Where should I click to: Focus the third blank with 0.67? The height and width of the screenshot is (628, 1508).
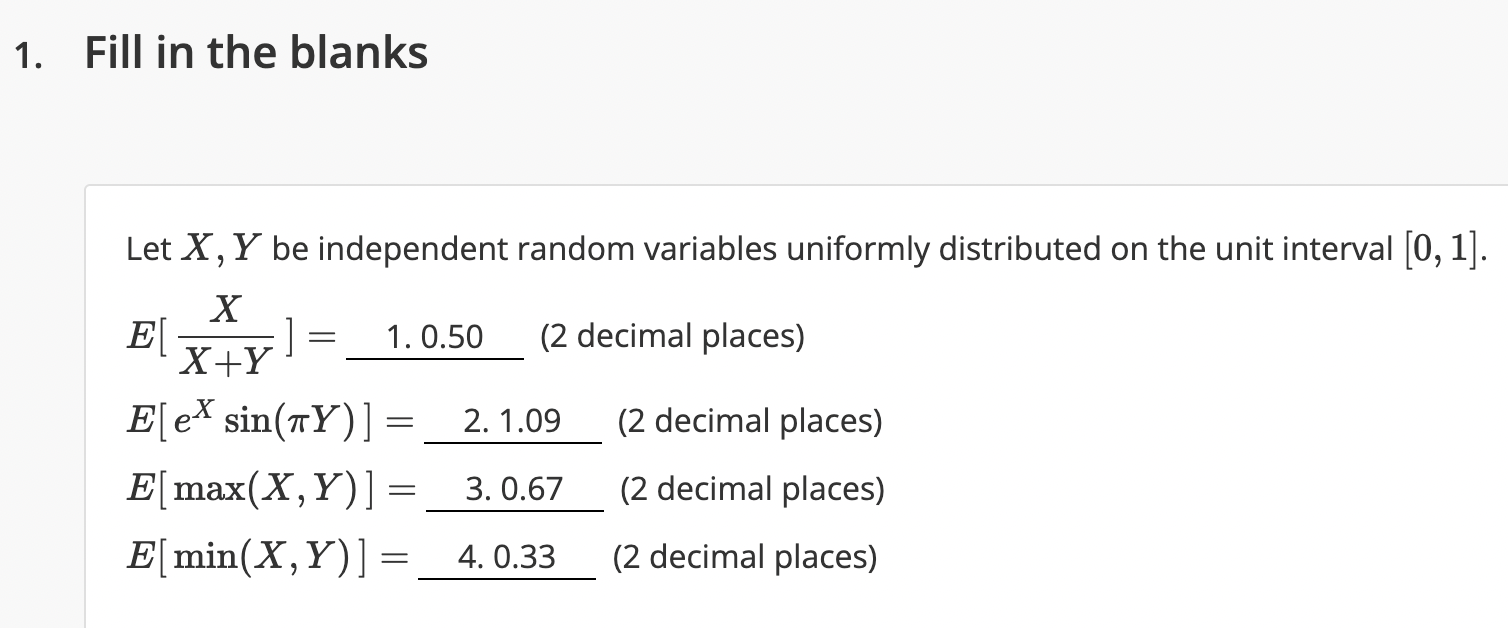click(x=515, y=490)
